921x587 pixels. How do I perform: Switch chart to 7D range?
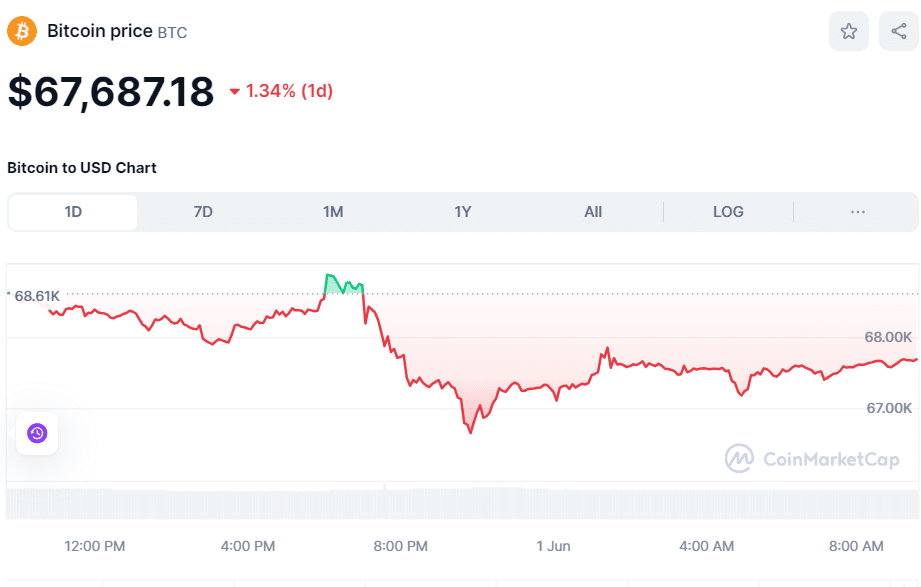[203, 211]
